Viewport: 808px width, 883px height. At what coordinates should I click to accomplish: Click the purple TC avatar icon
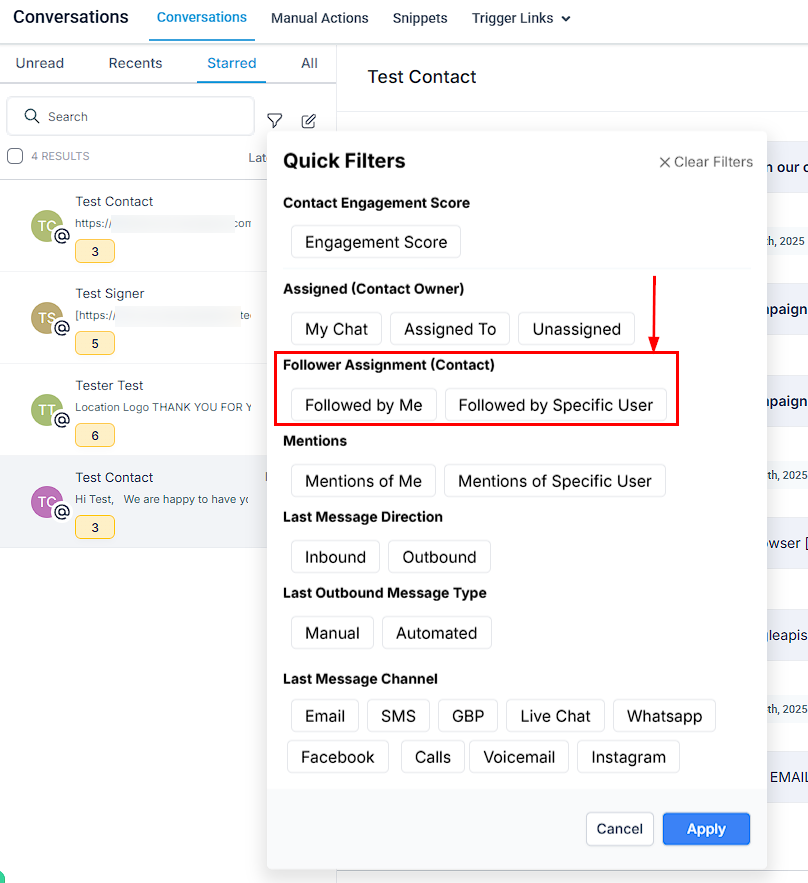pos(47,502)
